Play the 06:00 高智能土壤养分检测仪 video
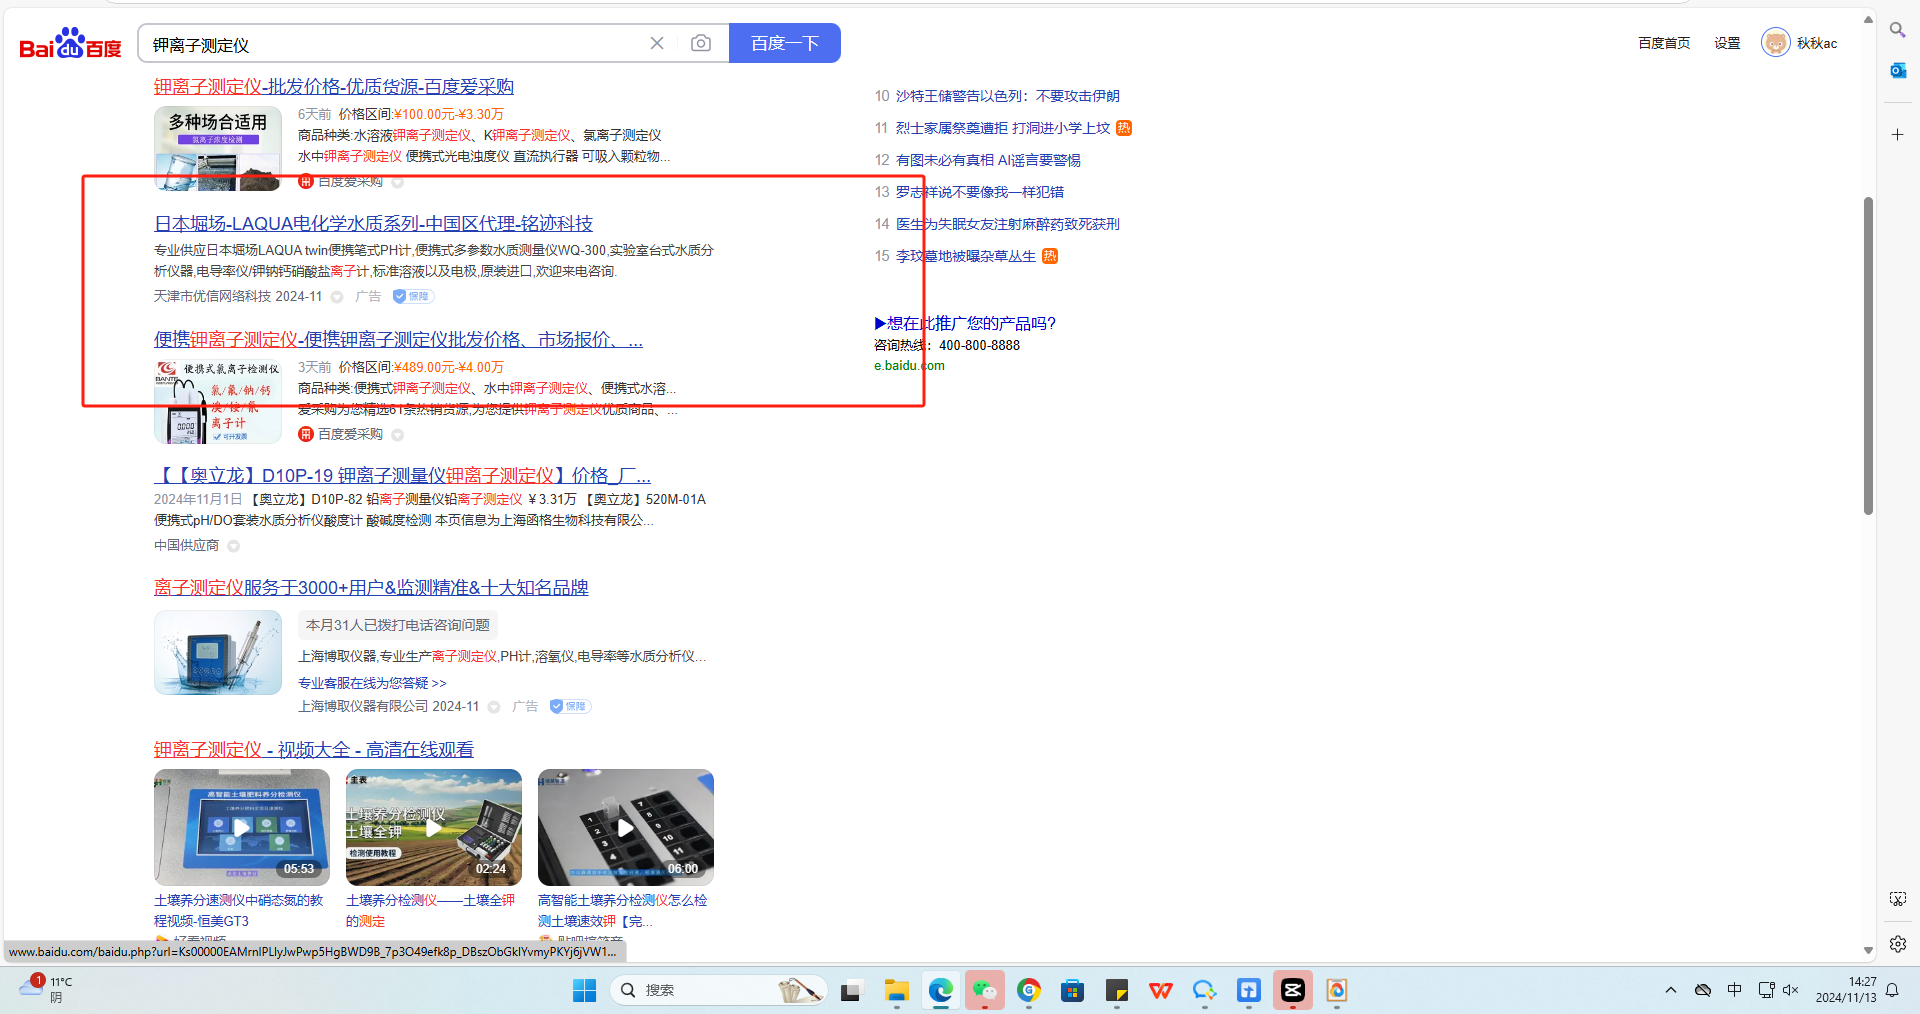1920x1014 pixels. pyautogui.click(x=626, y=827)
